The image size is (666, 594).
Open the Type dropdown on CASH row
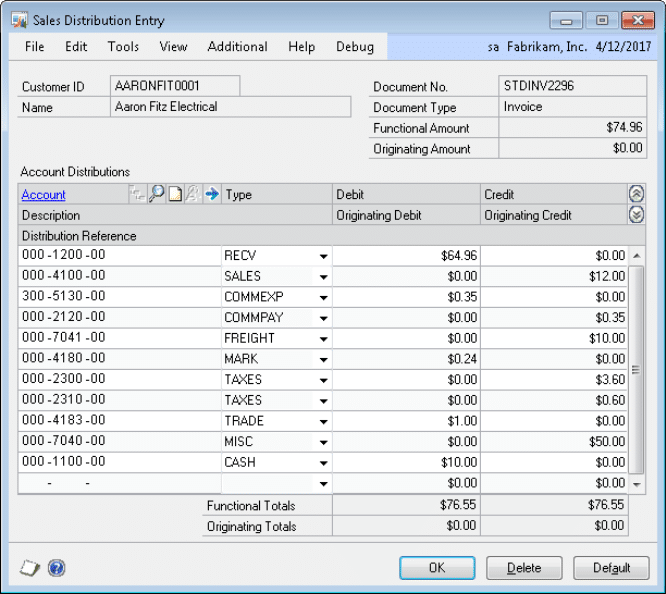click(323, 462)
